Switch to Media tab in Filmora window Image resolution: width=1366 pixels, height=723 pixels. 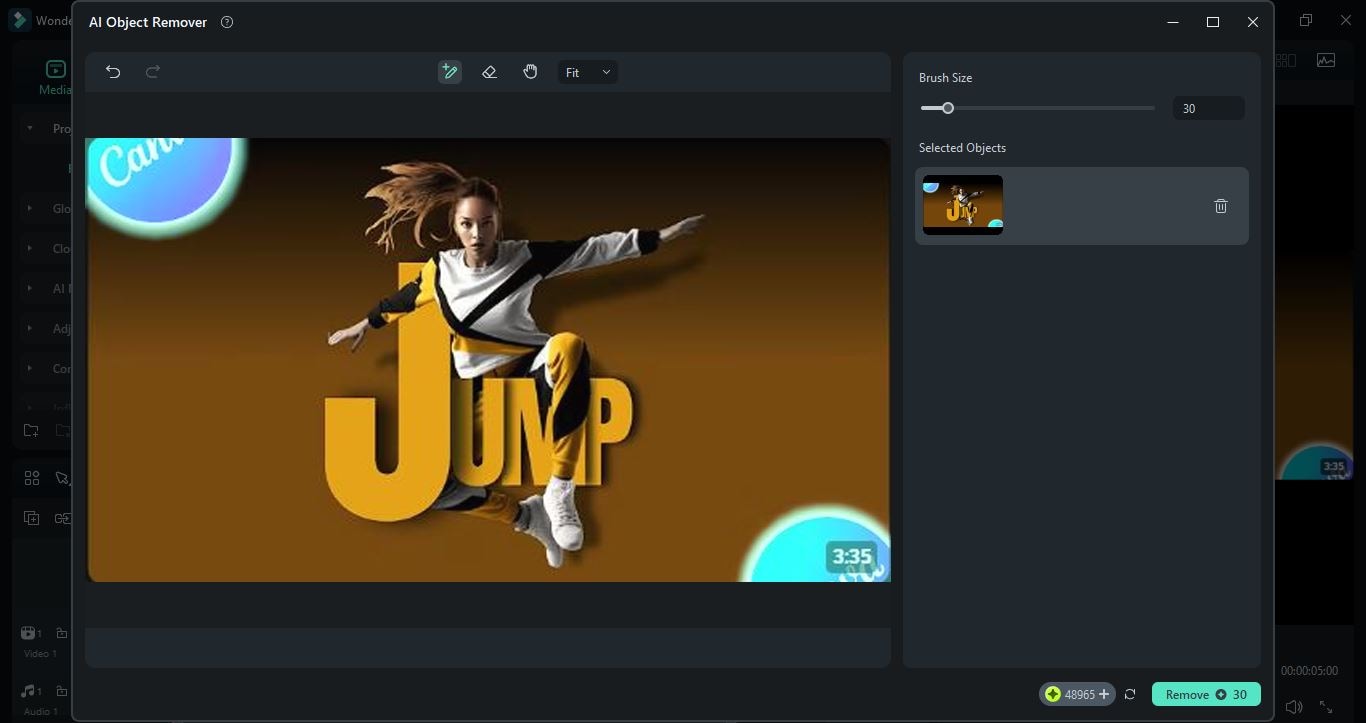(55, 77)
